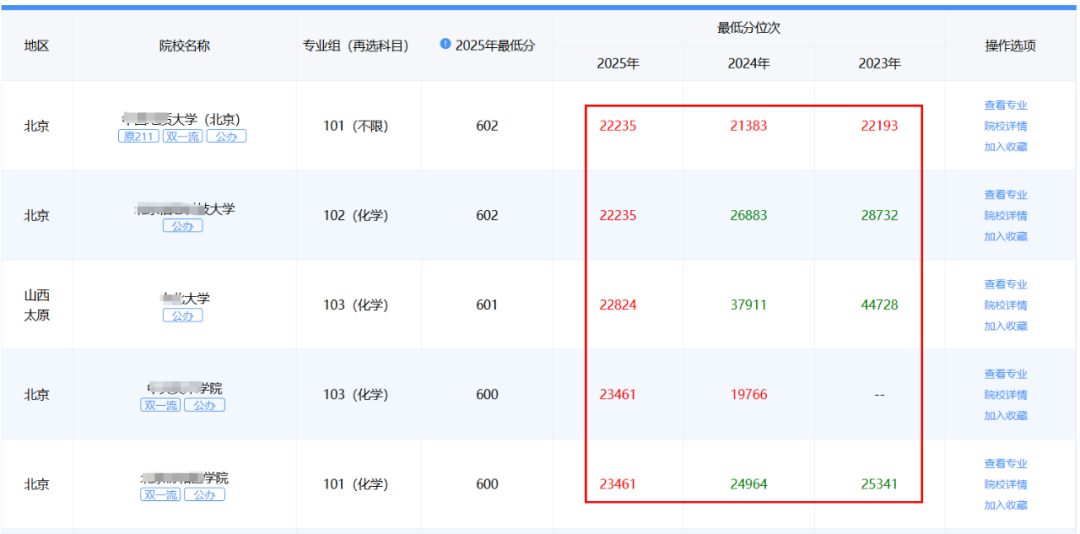This screenshot has width=1080, height=534.
Task: Open 院校详情 in the 24964 row
Action: pos(1006,484)
